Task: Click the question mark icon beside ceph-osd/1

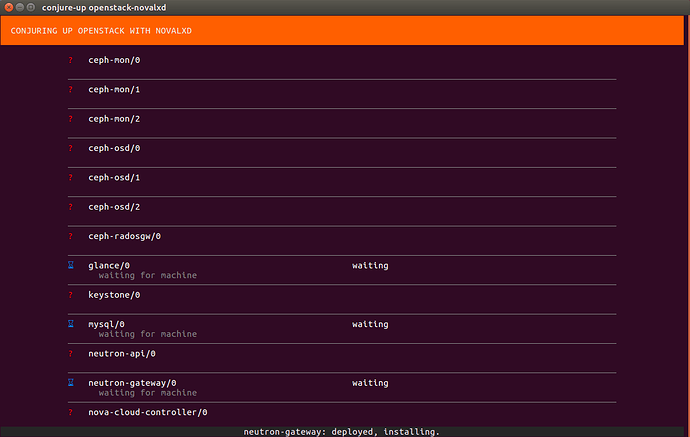Action: (70, 177)
